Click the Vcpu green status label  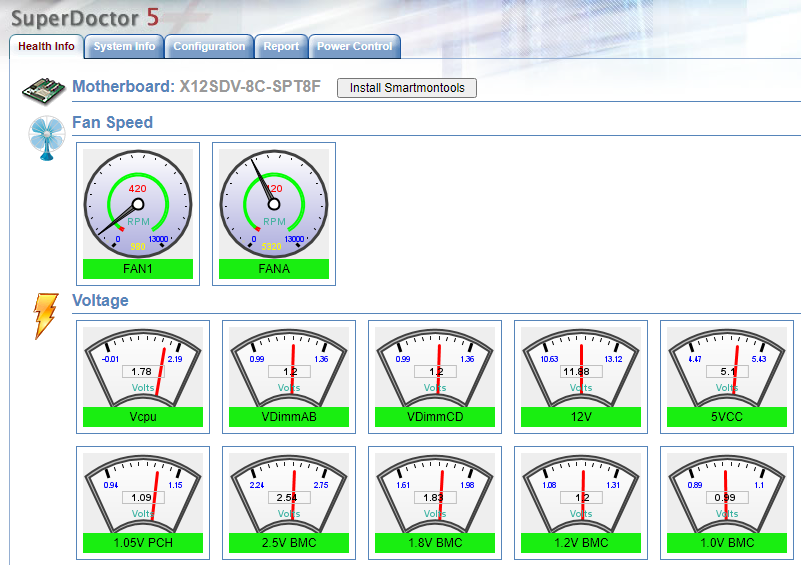tap(143, 417)
